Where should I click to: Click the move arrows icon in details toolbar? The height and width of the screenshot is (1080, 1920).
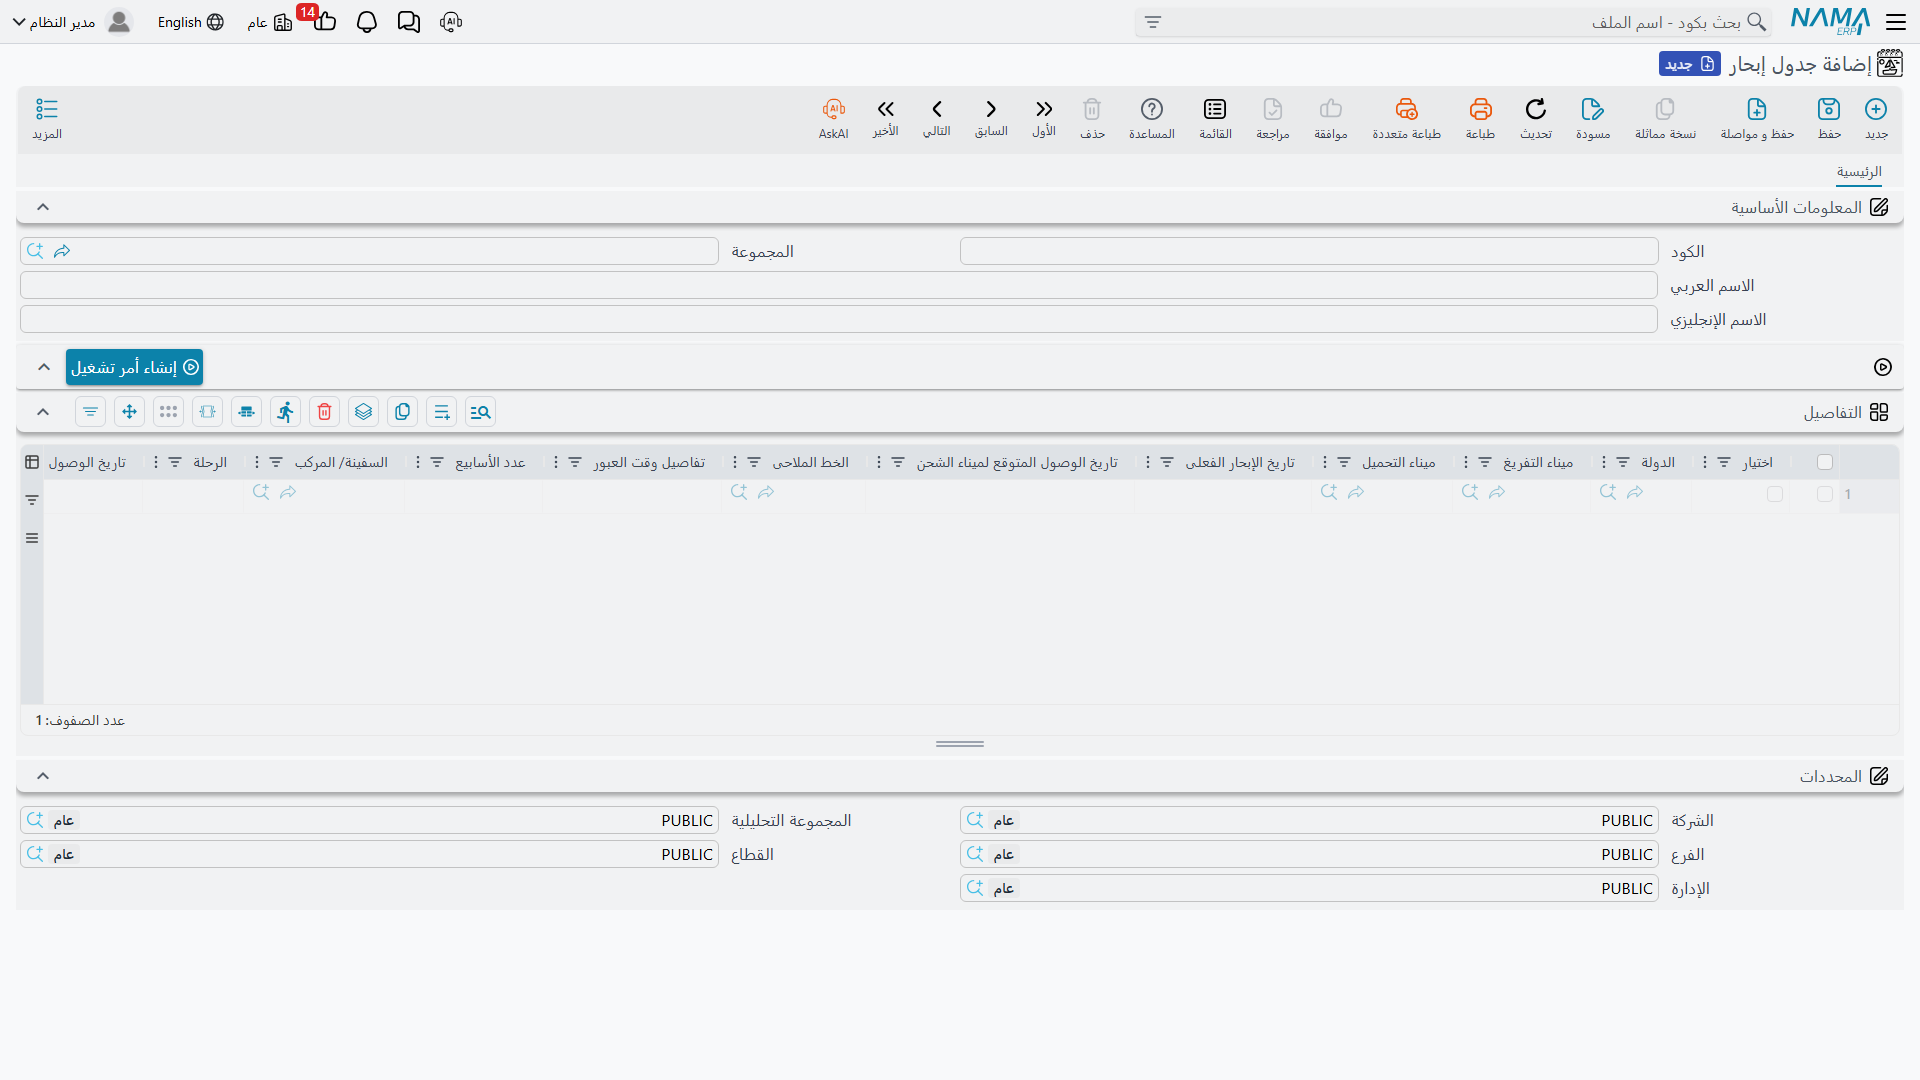coord(130,412)
